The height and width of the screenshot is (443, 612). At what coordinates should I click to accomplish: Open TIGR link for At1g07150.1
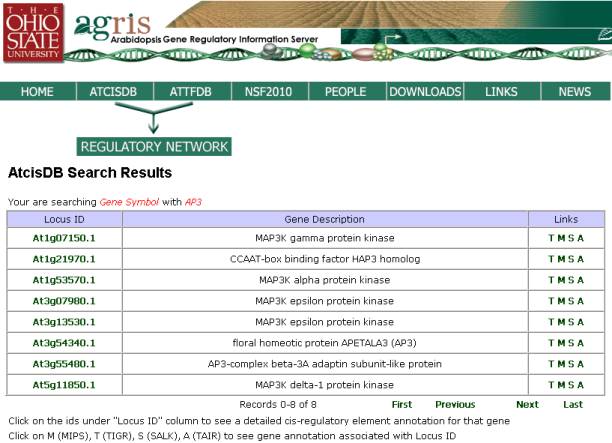click(x=550, y=238)
